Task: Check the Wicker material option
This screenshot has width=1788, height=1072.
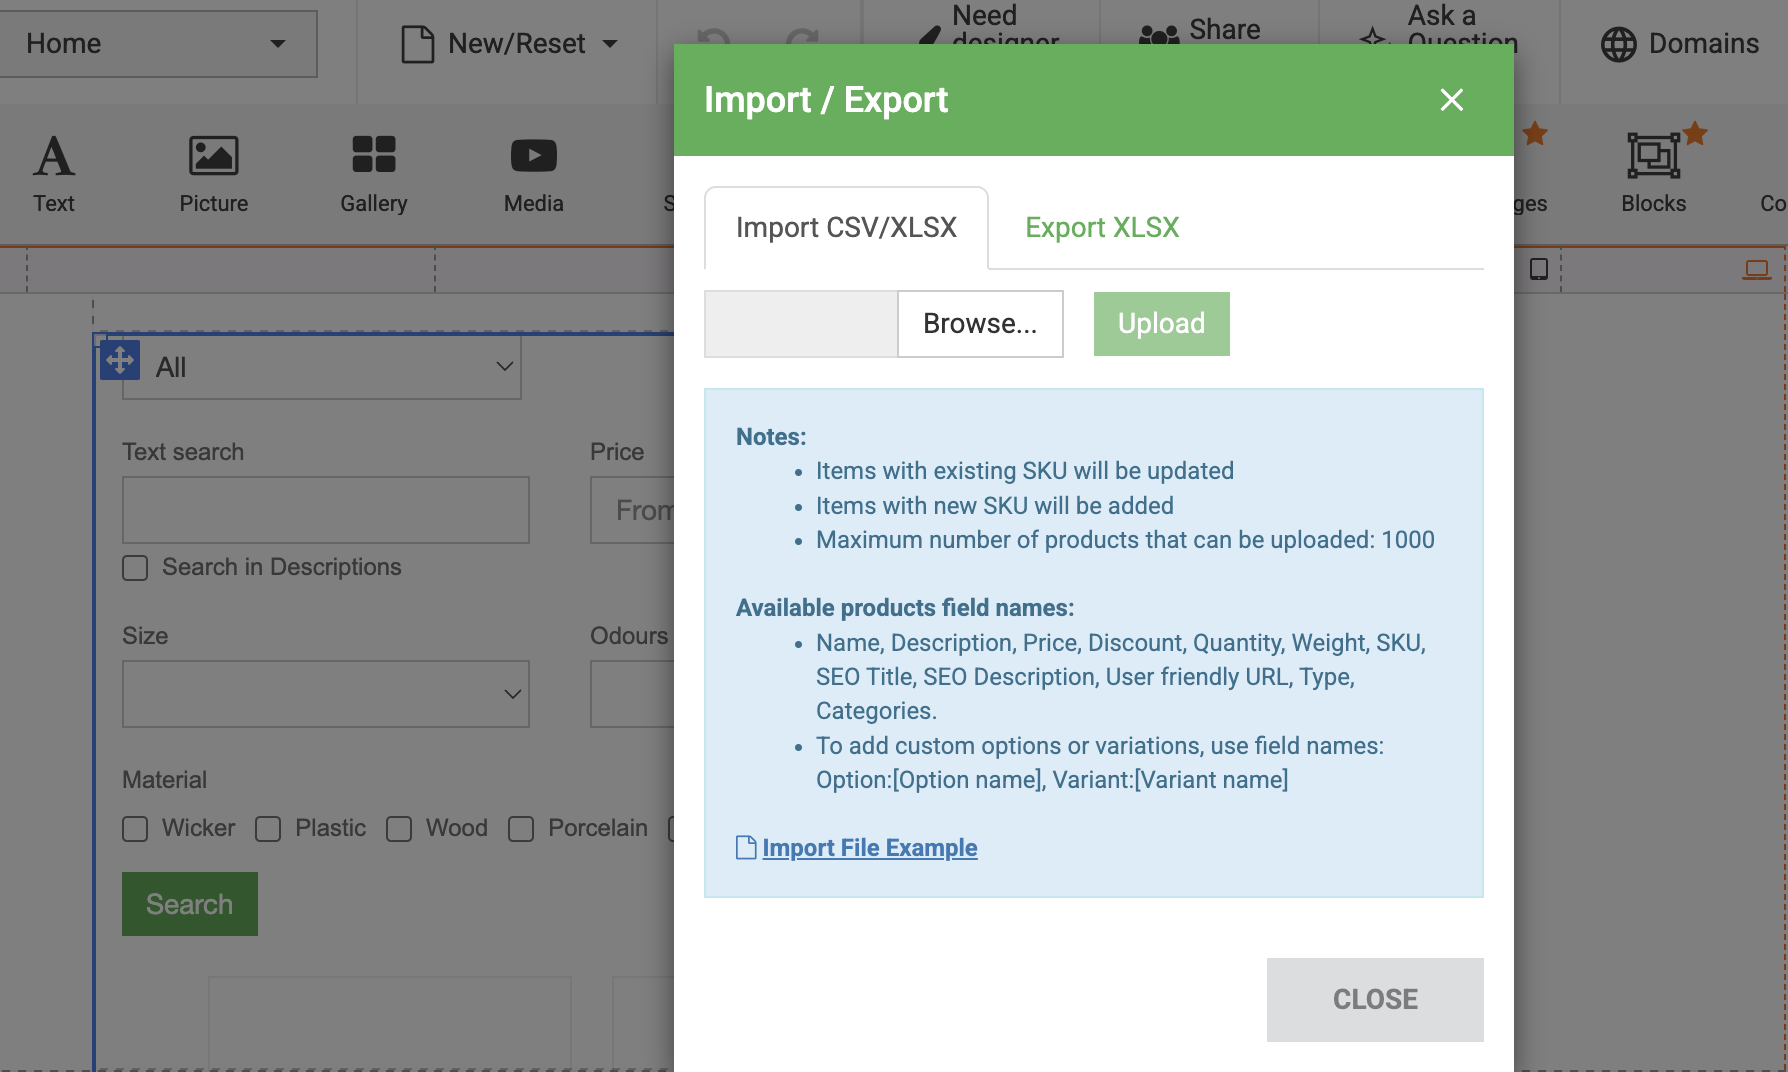Action: (x=135, y=829)
